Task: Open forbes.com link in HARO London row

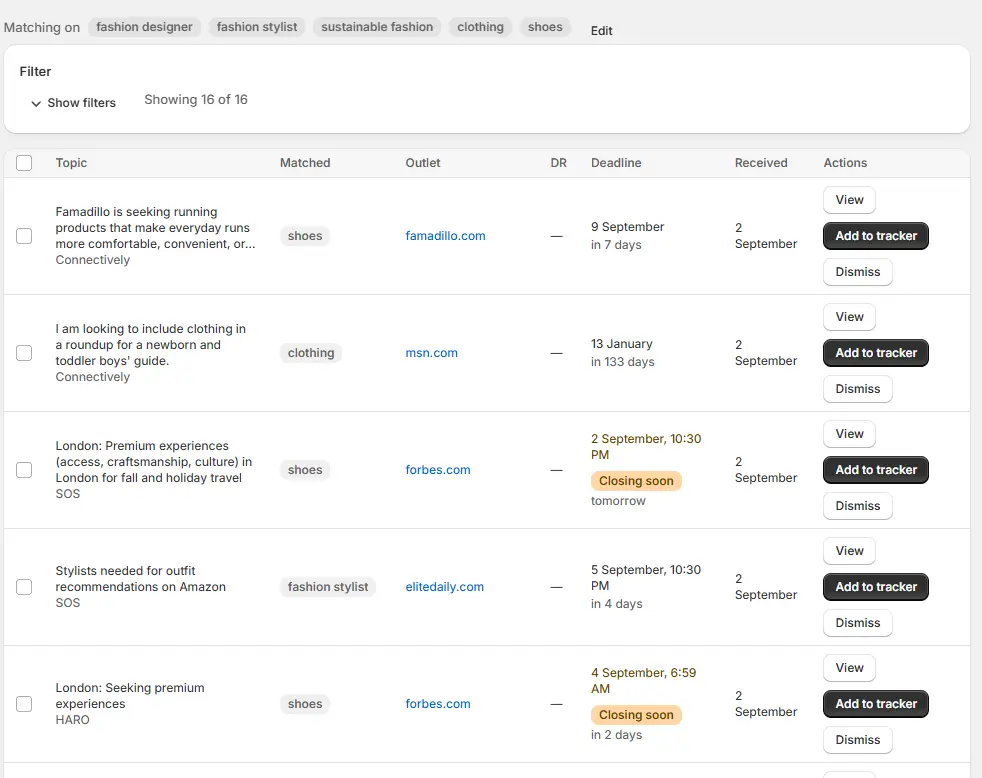Action: (438, 704)
